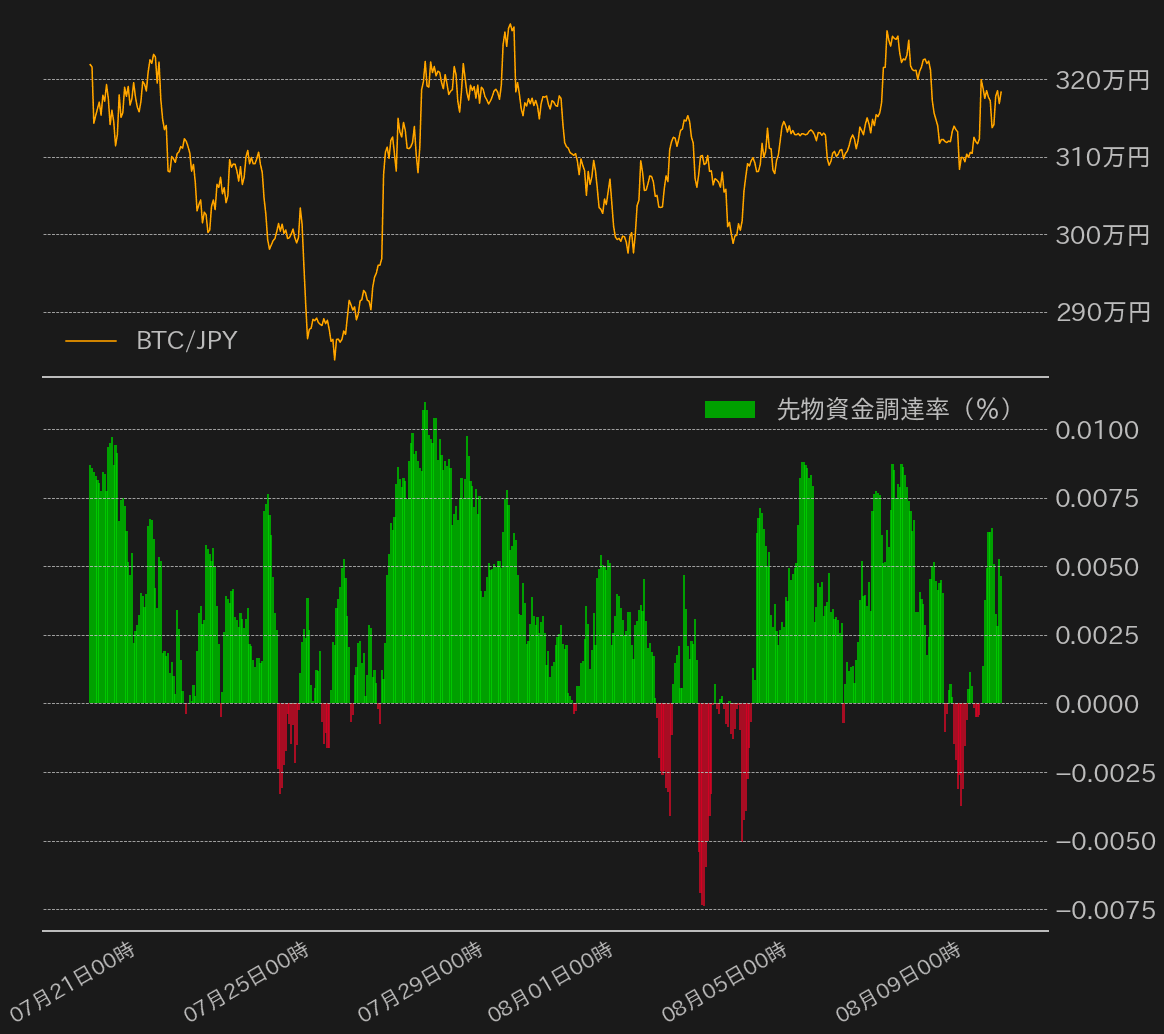Click the 320万円 price axis label
The height and width of the screenshot is (1034, 1164).
tap(1103, 81)
